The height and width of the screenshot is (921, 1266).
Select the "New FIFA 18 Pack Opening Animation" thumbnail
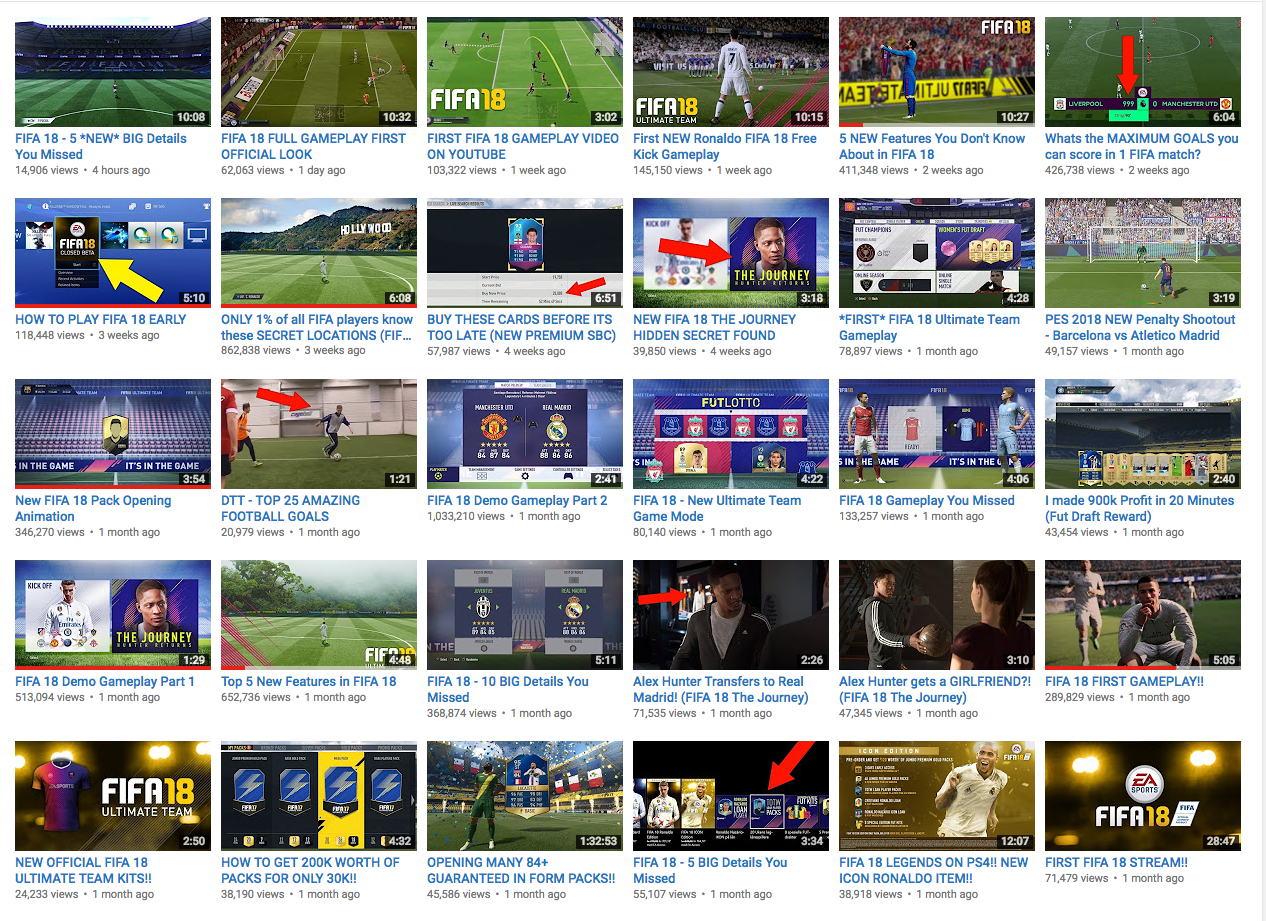coord(112,433)
